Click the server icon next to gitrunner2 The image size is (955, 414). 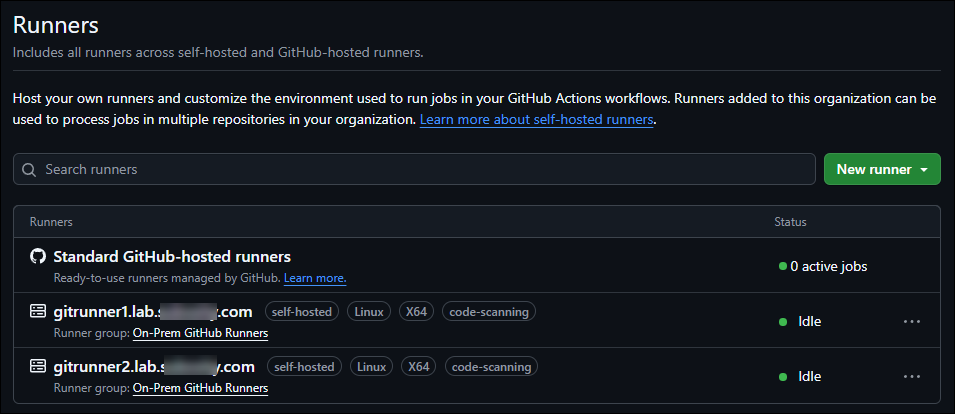pos(38,366)
